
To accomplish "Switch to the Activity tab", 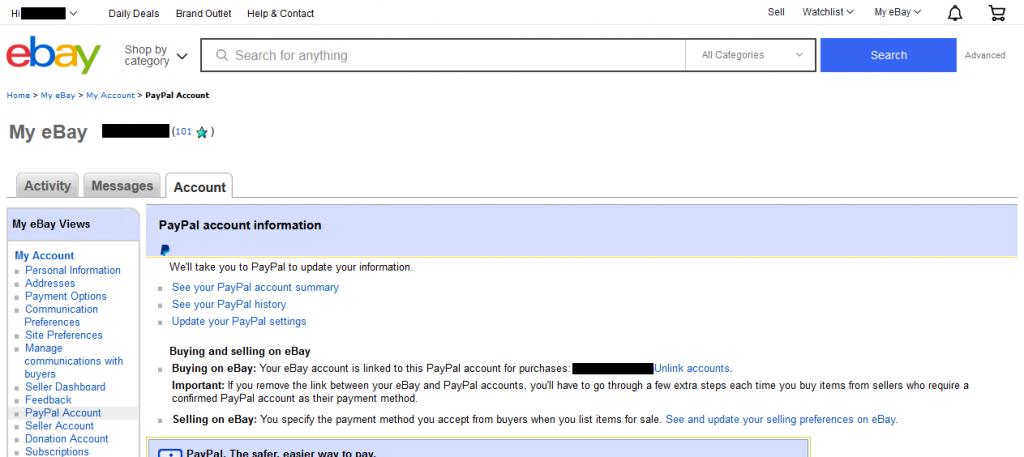I will tap(47, 186).
